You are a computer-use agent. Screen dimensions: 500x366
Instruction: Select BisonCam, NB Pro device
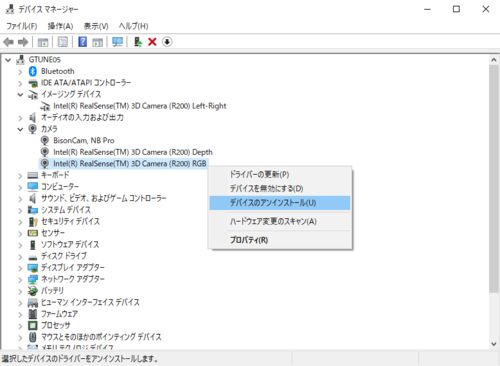pyautogui.click(x=84, y=141)
